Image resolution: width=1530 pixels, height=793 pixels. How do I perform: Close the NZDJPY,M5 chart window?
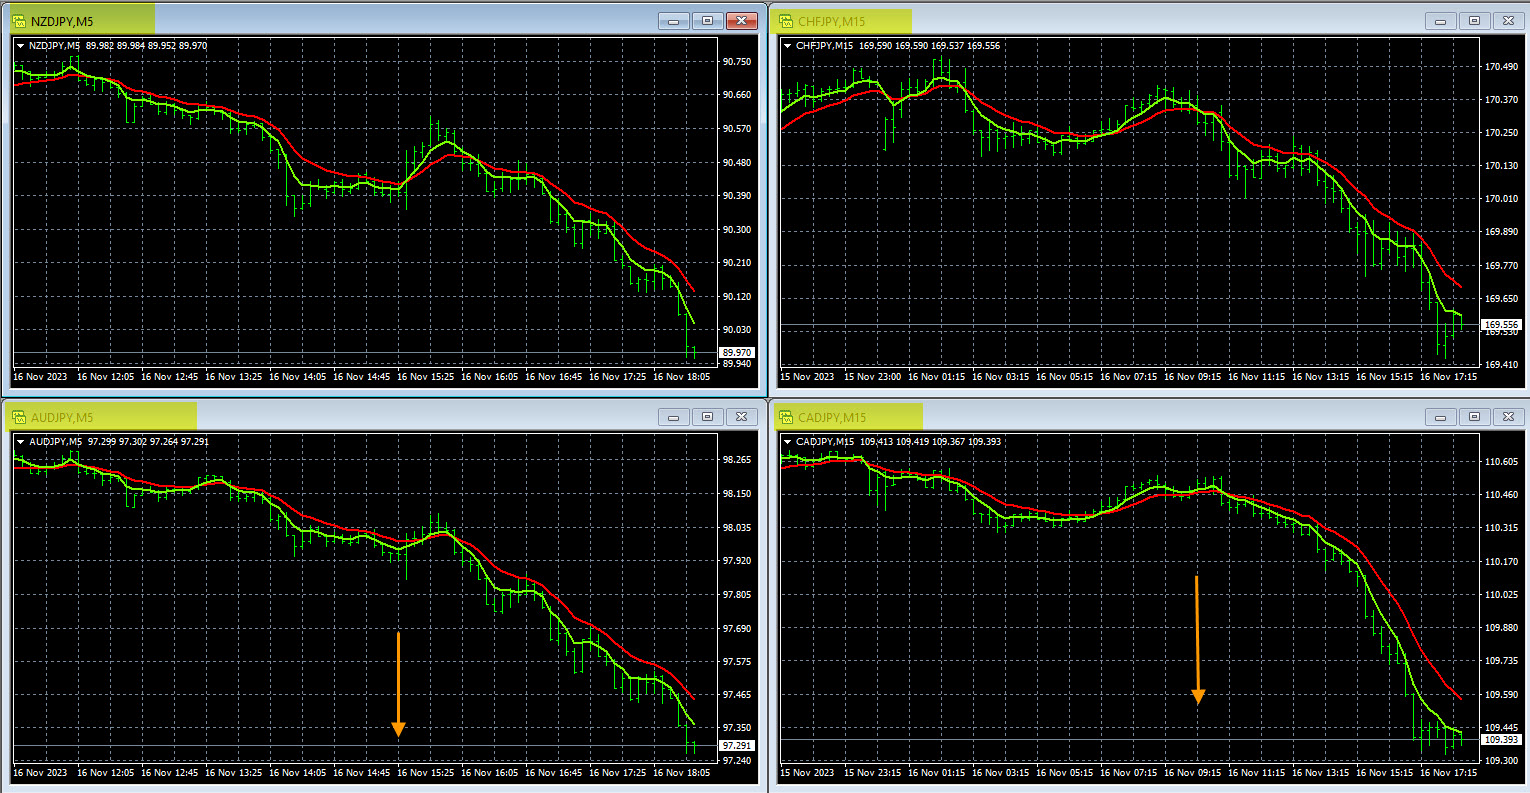pyautogui.click(x=741, y=21)
